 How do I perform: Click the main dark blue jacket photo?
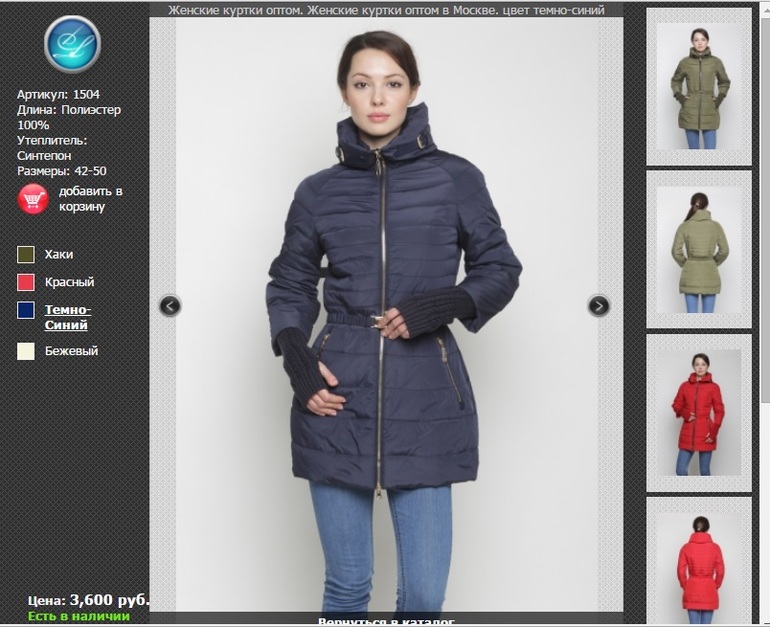click(x=386, y=320)
